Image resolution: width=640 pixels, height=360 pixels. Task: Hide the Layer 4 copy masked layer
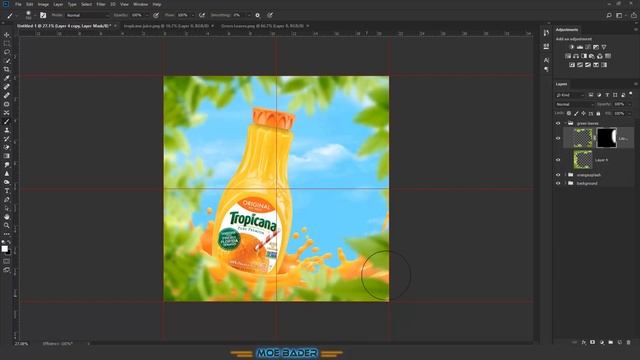click(x=558, y=138)
